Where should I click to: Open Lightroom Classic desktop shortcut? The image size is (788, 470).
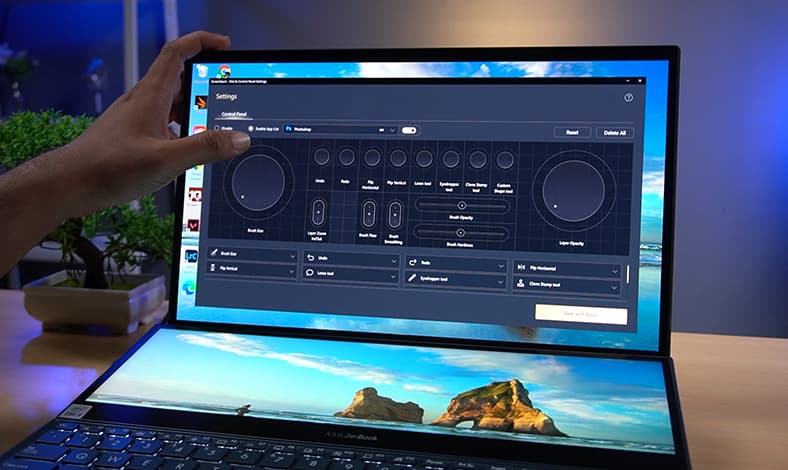[x=191, y=256]
